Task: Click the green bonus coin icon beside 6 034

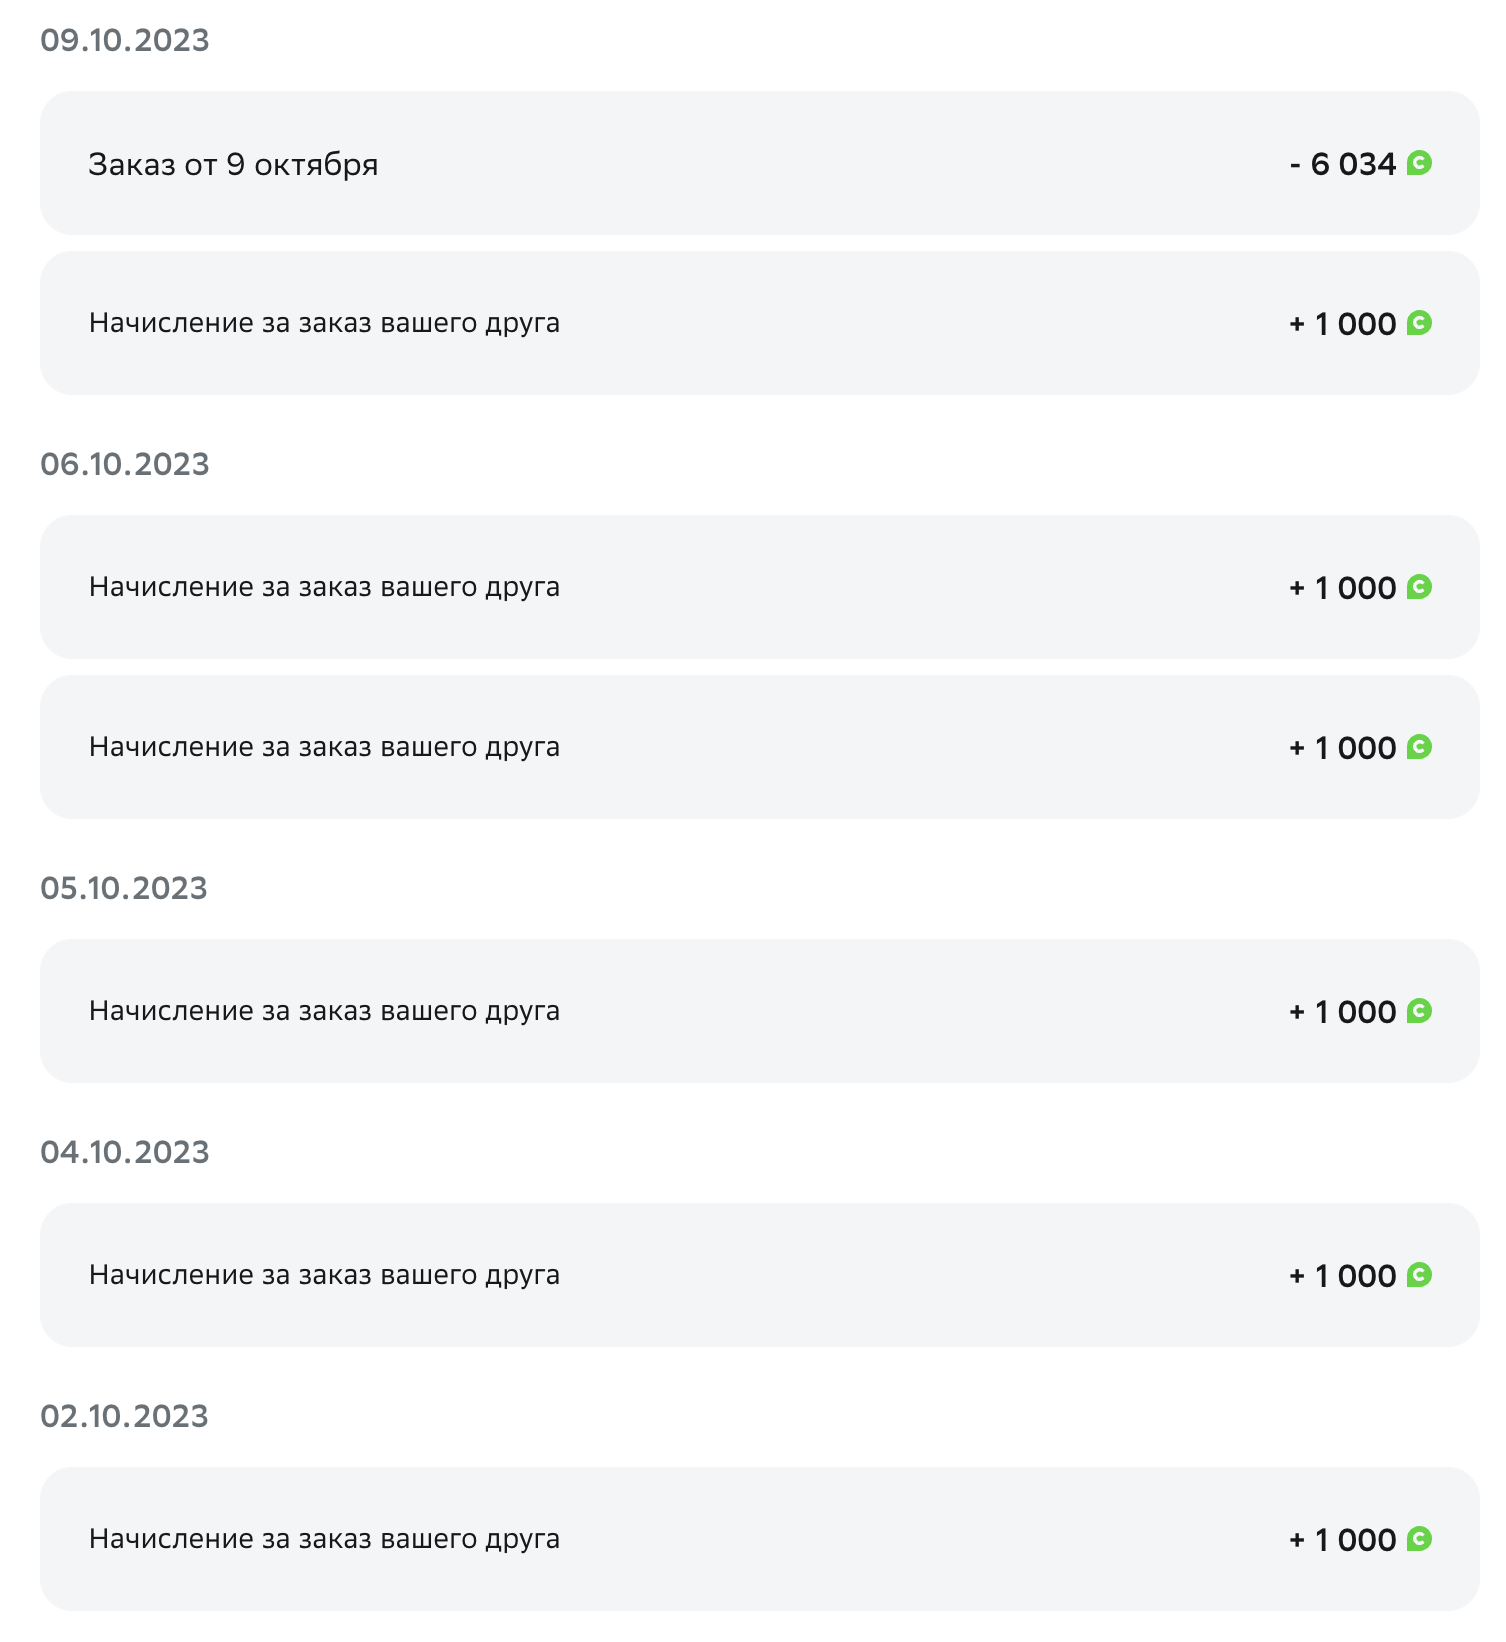Action: (x=1419, y=163)
